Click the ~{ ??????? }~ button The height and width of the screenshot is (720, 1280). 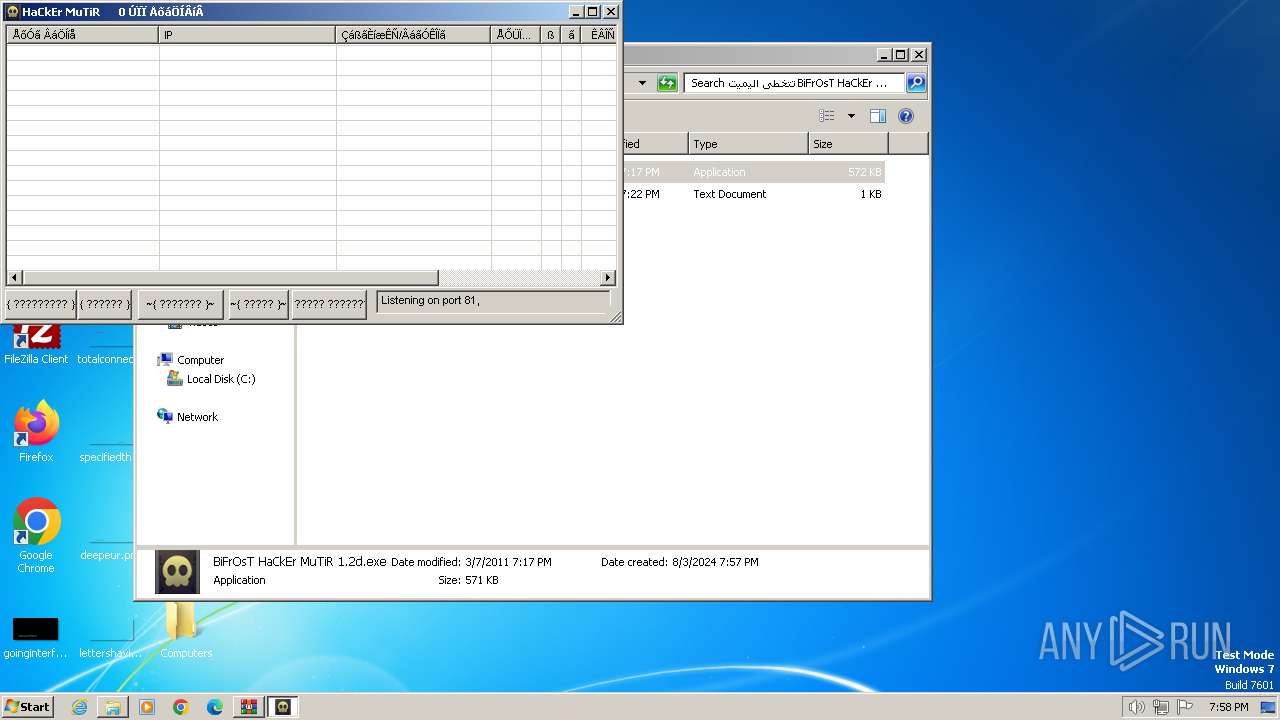[180, 304]
